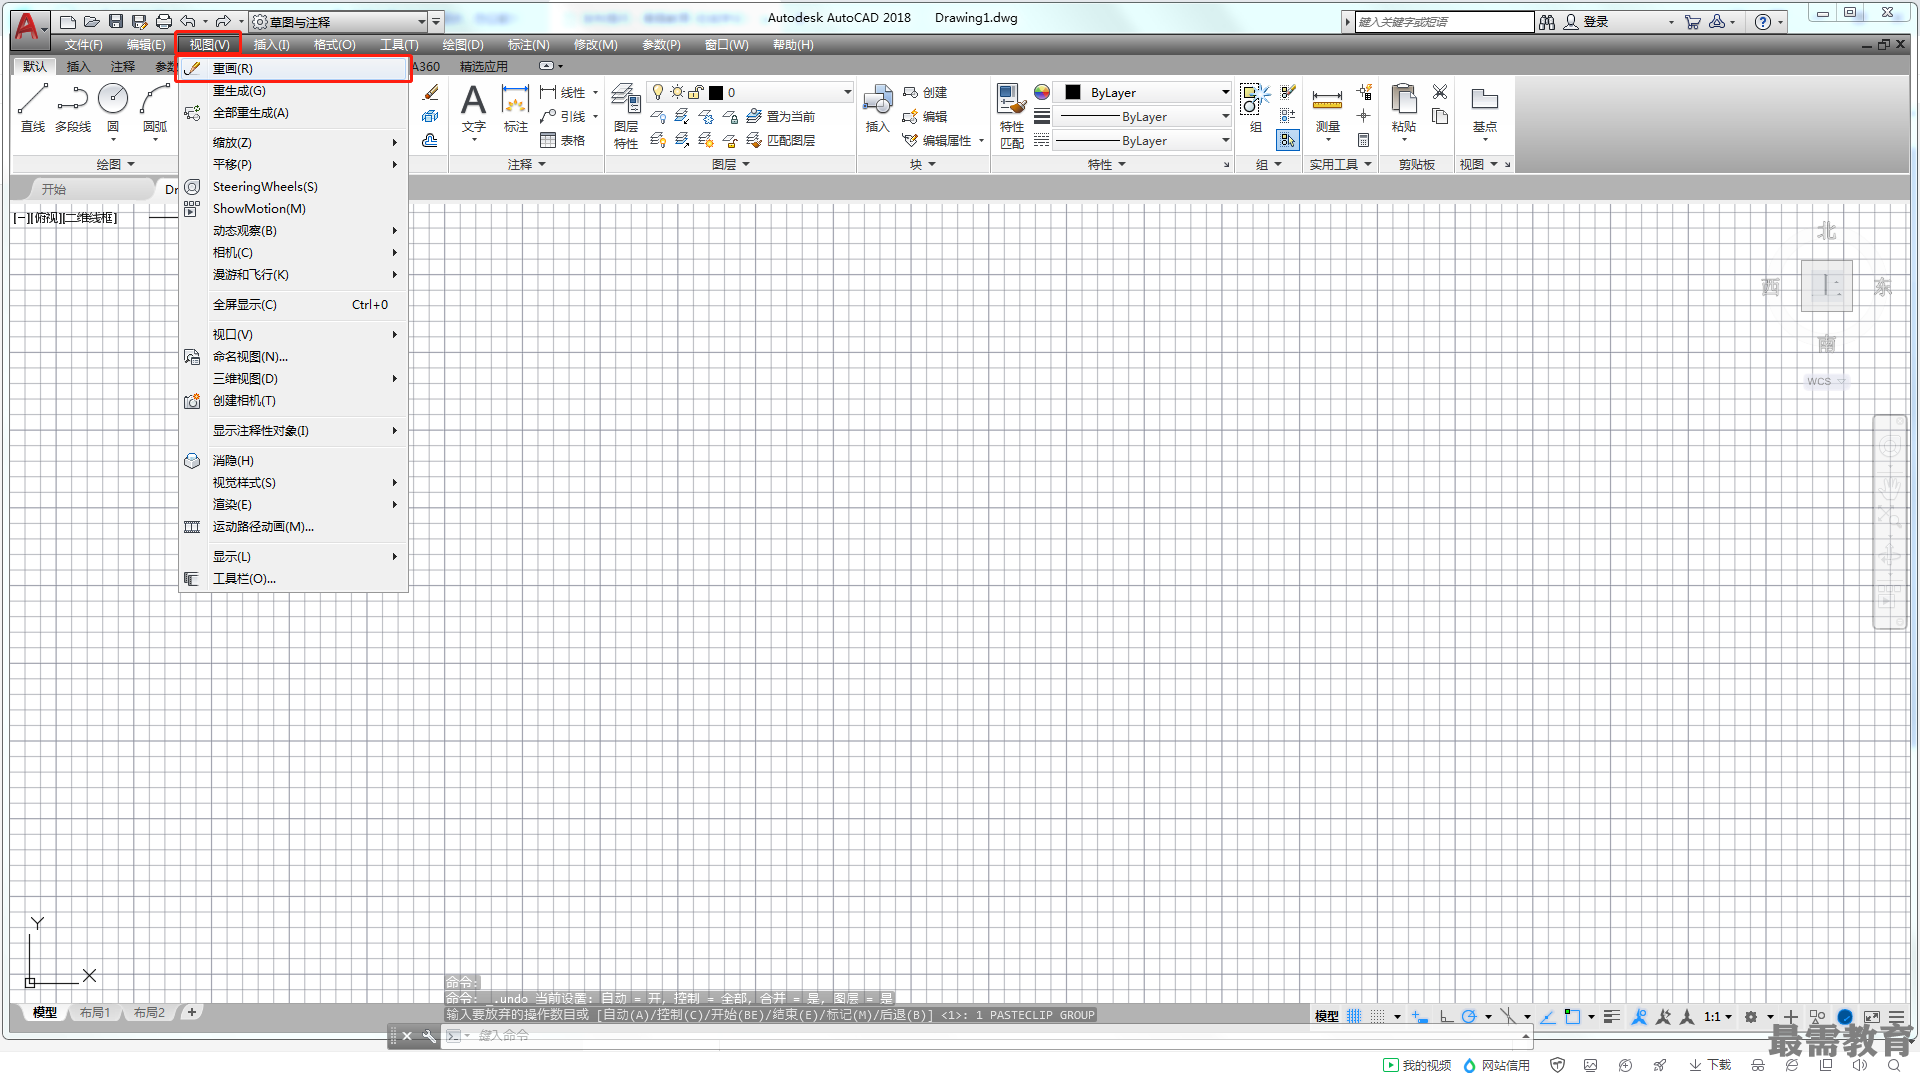This screenshot has width=1920, height=1080.
Task: Click the 基点 base point view icon
Action: click(x=1485, y=108)
